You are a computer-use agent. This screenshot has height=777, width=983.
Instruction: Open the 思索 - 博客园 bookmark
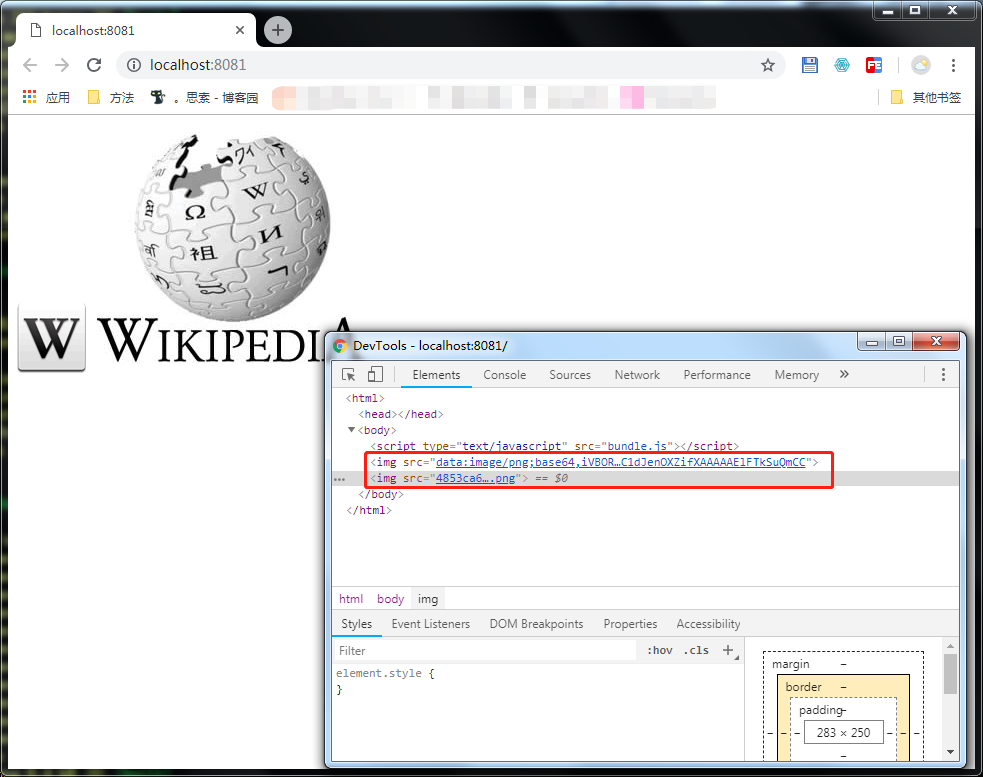pos(204,97)
